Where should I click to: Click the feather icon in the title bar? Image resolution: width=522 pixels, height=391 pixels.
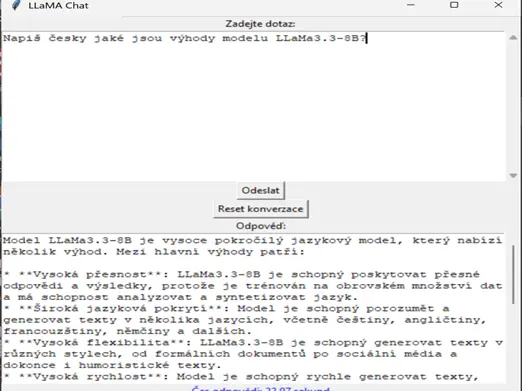coord(15,5)
